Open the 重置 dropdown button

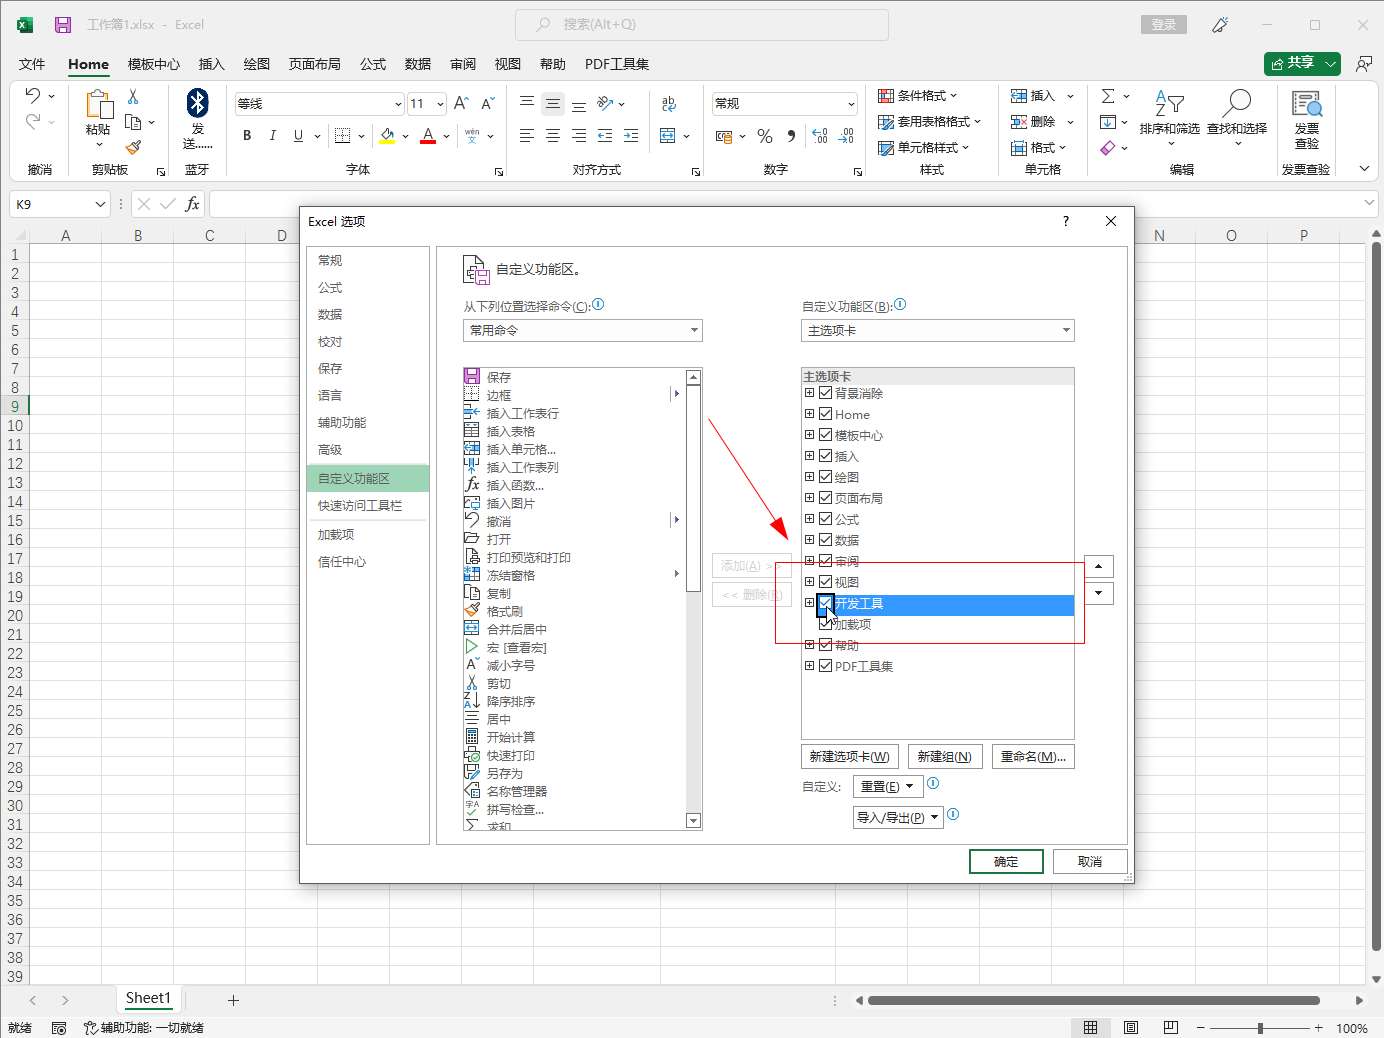(887, 787)
